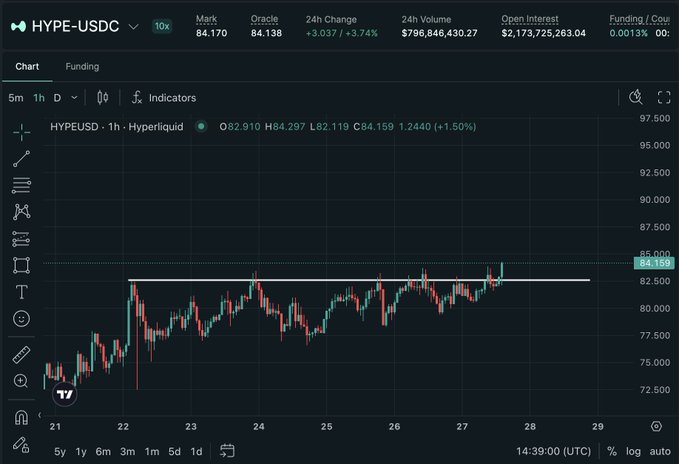
Task: Set range to 1d
Action: pos(196,451)
